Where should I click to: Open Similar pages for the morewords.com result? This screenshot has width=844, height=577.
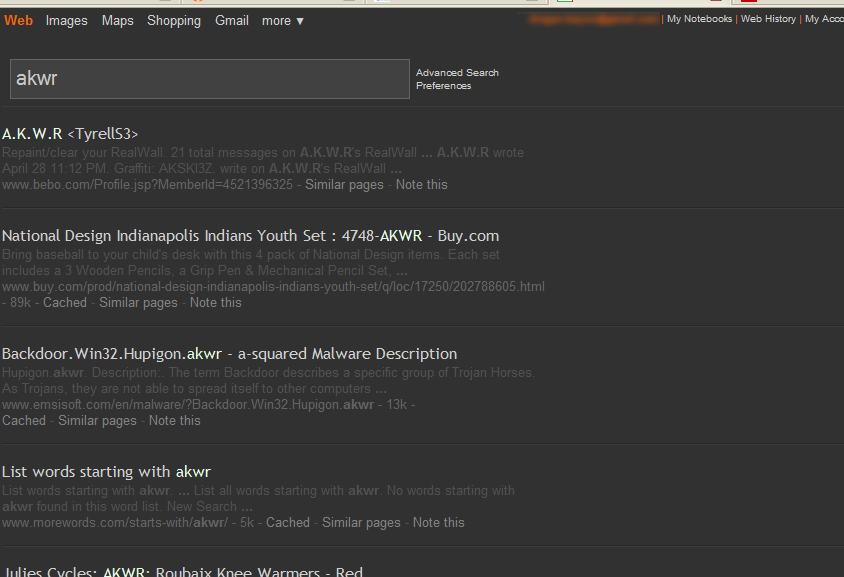click(x=361, y=522)
